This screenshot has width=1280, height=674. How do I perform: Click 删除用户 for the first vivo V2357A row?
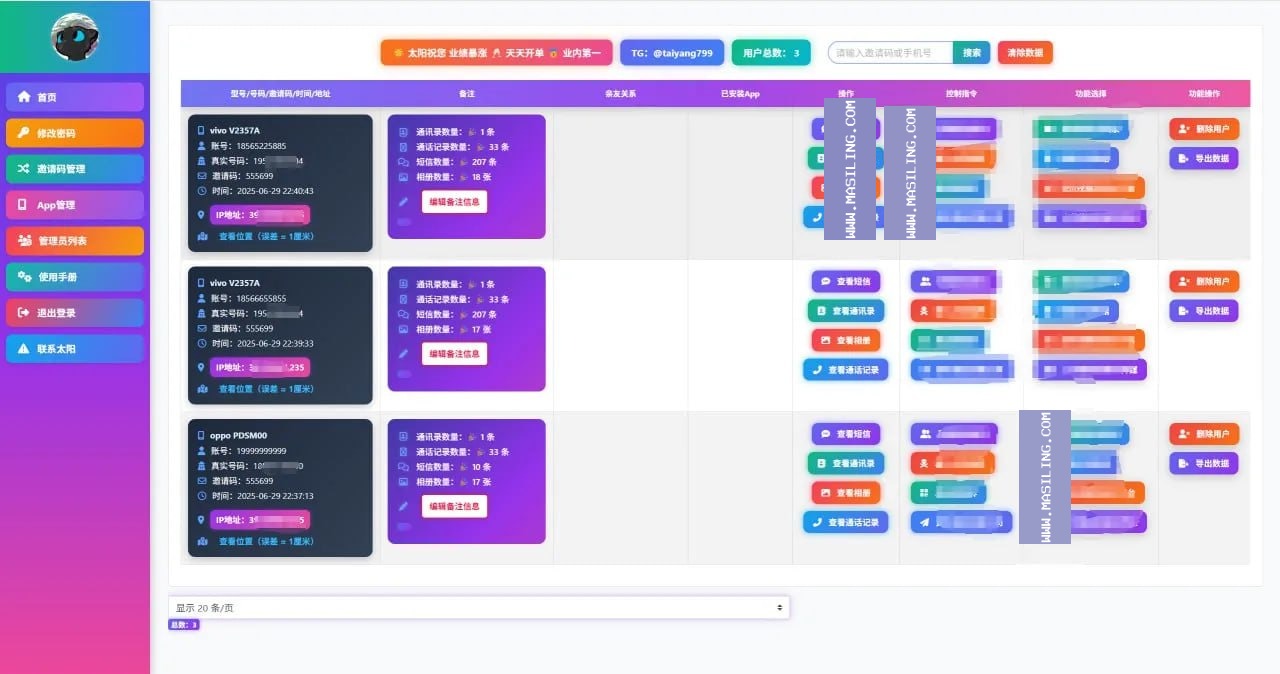[x=1204, y=129]
